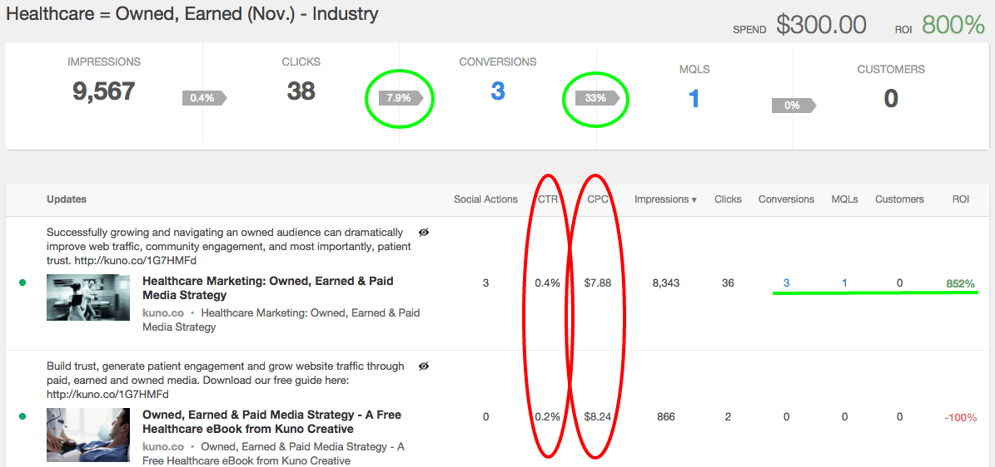Sort by Impressions column header
Image resolution: width=995 pixels, height=467 pixels.
(x=665, y=199)
